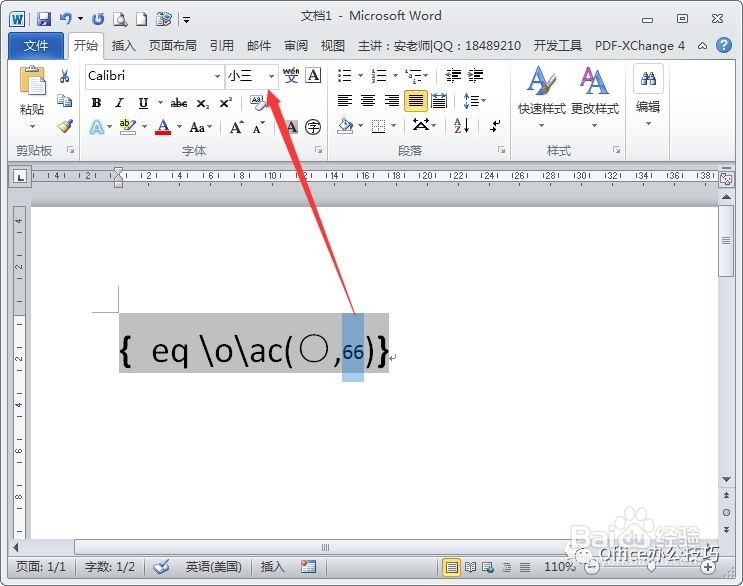This screenshot has height=586, width=743.
Task: Click the vertical scrollbar thumb
Action: [x=725, y=241]
